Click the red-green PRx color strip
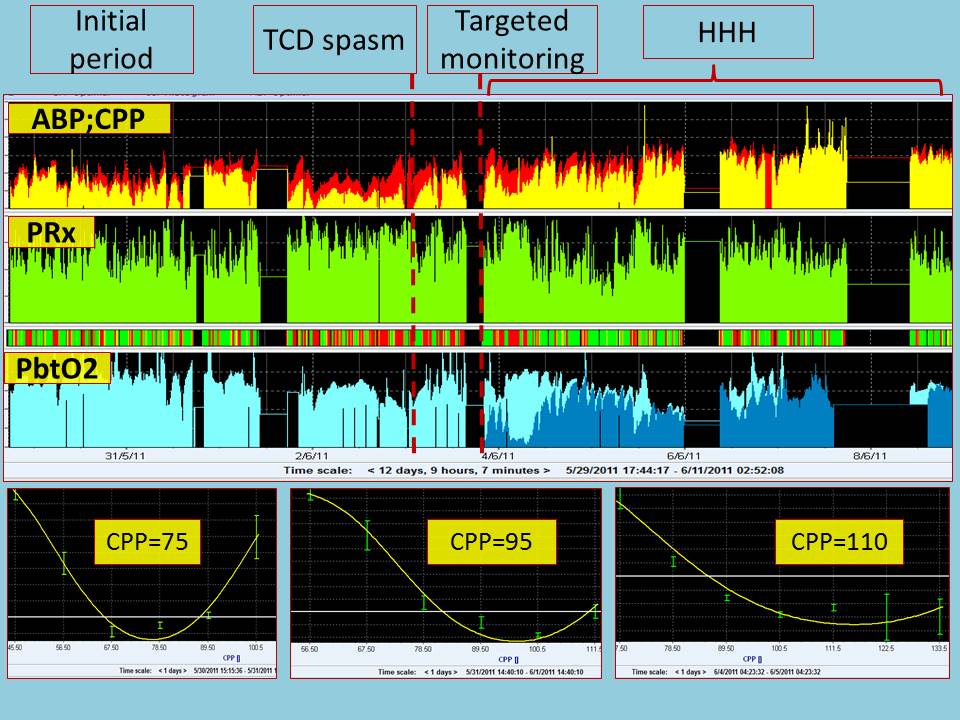The height and width of the screenshot is (720, 960). (x=478, y=337)
